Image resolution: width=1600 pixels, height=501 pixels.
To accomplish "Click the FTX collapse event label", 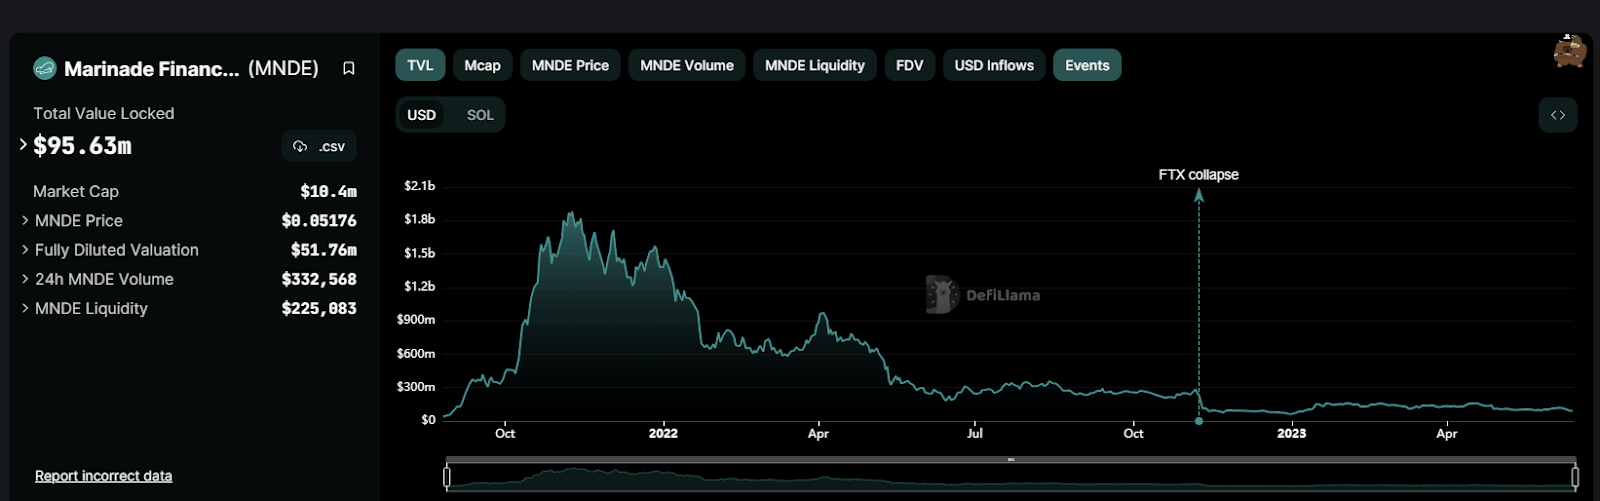I will click(1198, 174).
